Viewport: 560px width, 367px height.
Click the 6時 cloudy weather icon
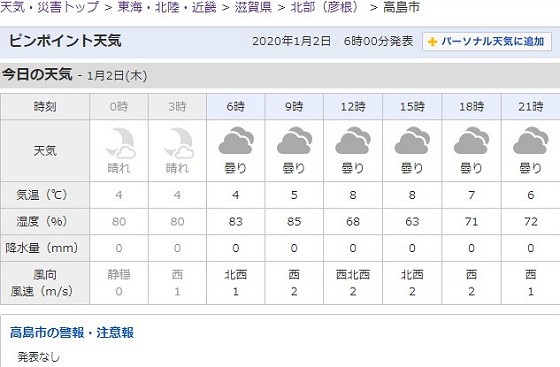coord(236,141)
